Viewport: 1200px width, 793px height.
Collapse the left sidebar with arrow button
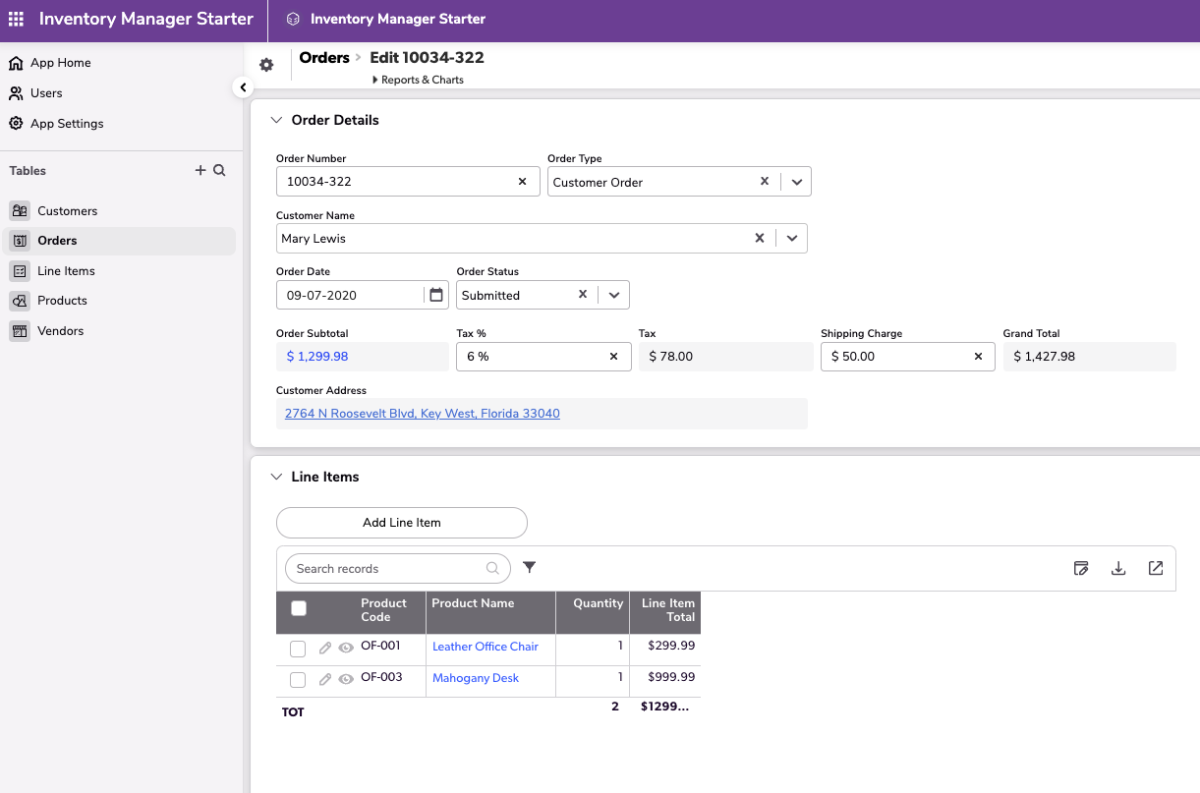[243, 88]
